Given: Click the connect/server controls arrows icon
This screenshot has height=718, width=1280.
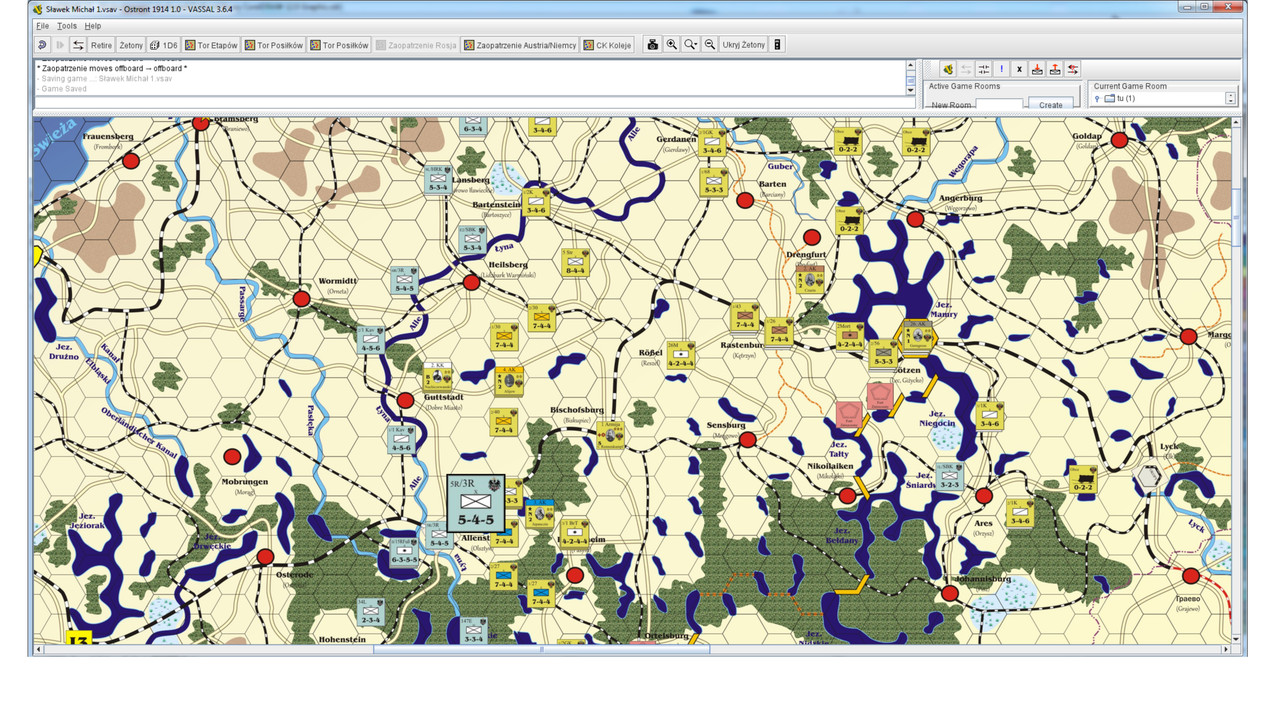Looking at the screenshot, I should (x=78, y=45).
